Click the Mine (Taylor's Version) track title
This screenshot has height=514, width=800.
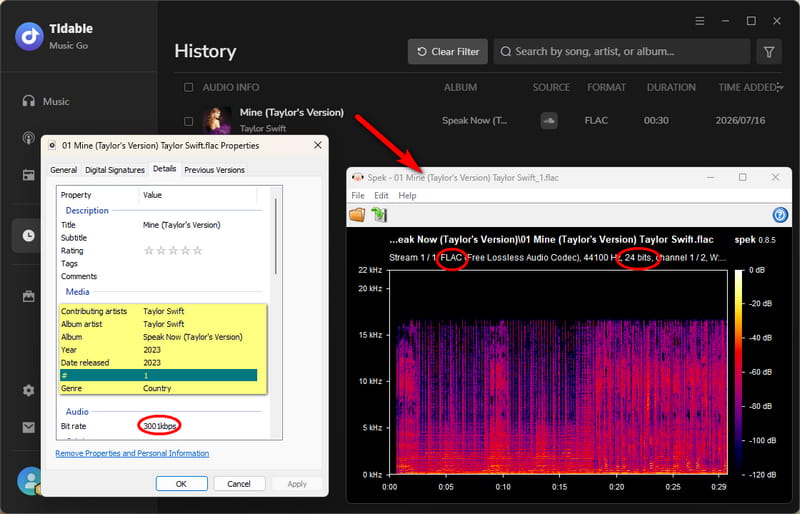click(x=292, y=112)
